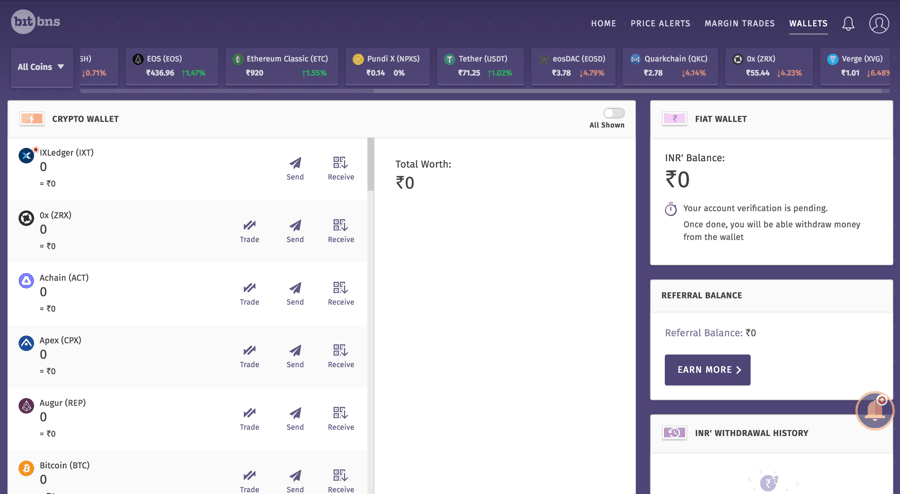Select EOS (EOS) ticker card

point(172,67)
